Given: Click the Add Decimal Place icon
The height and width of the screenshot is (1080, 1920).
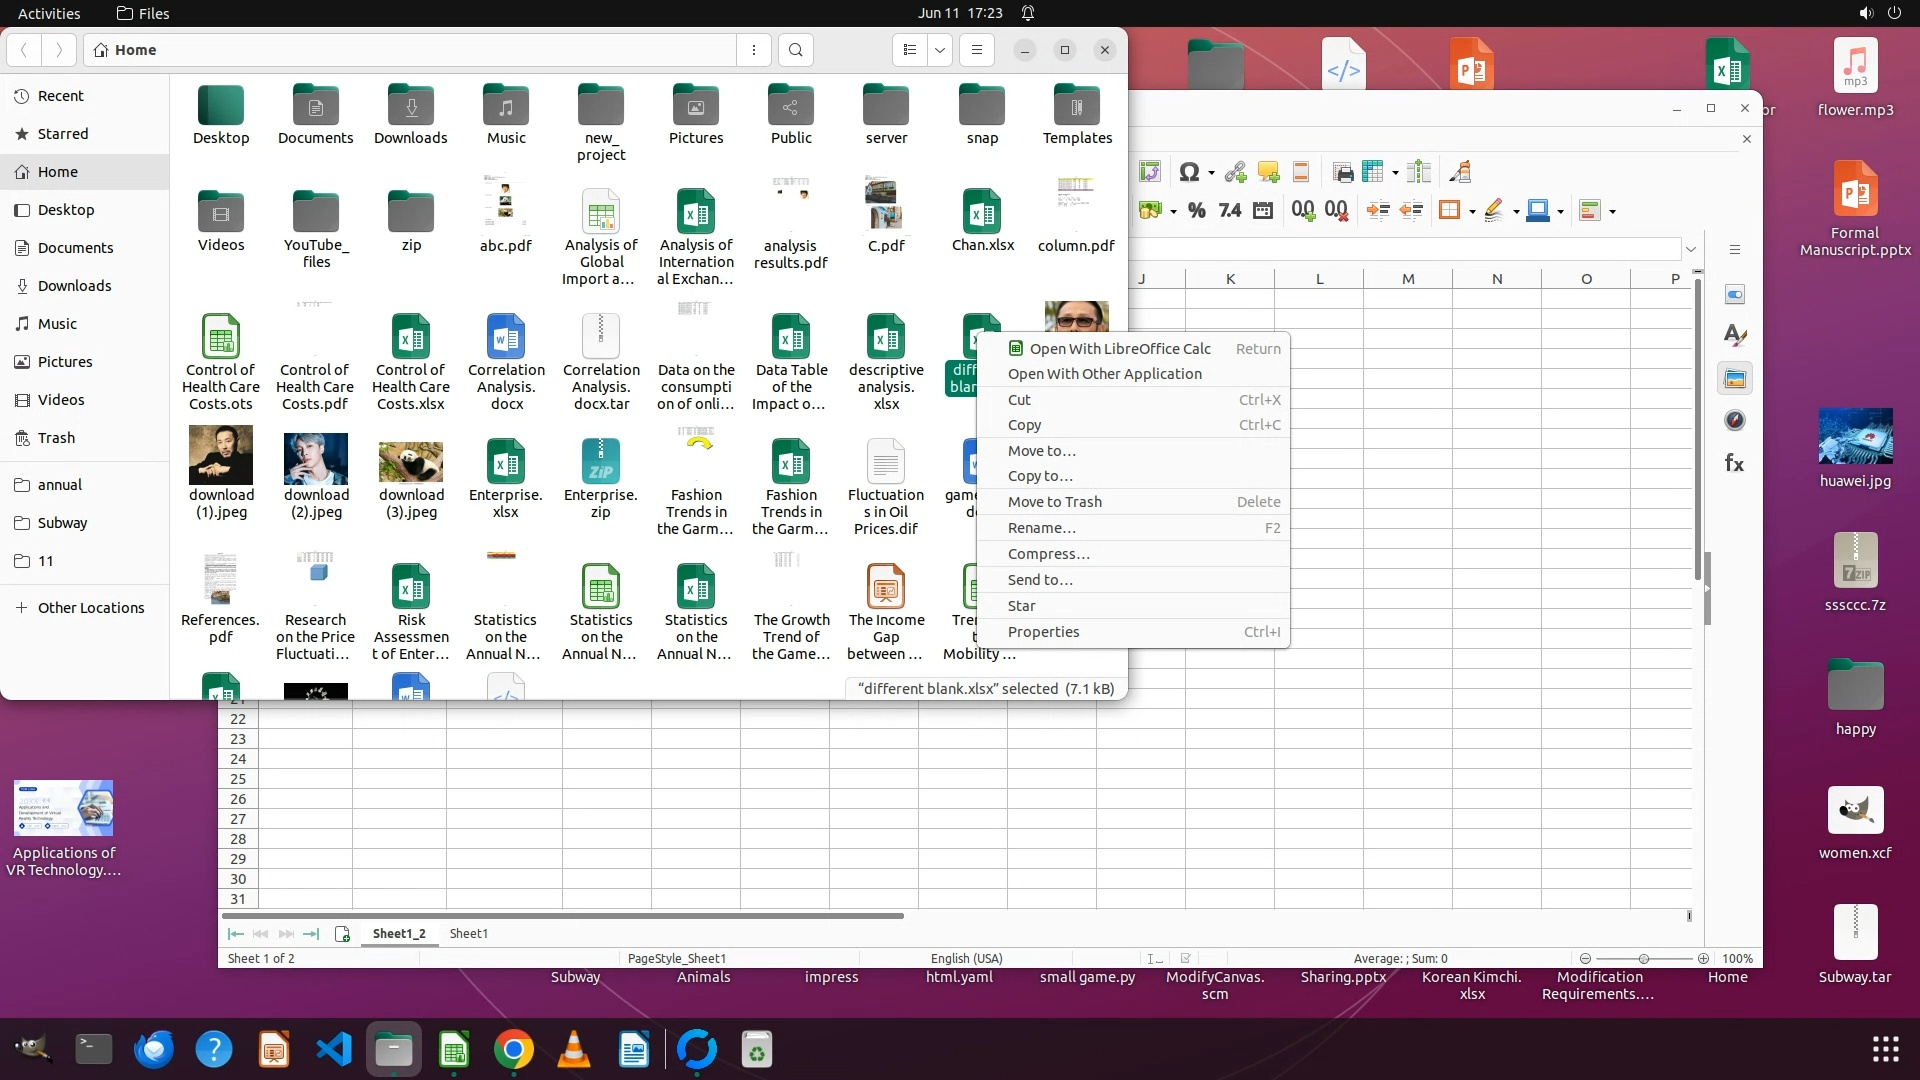Looking at the screenshot, I should 1302,210.
